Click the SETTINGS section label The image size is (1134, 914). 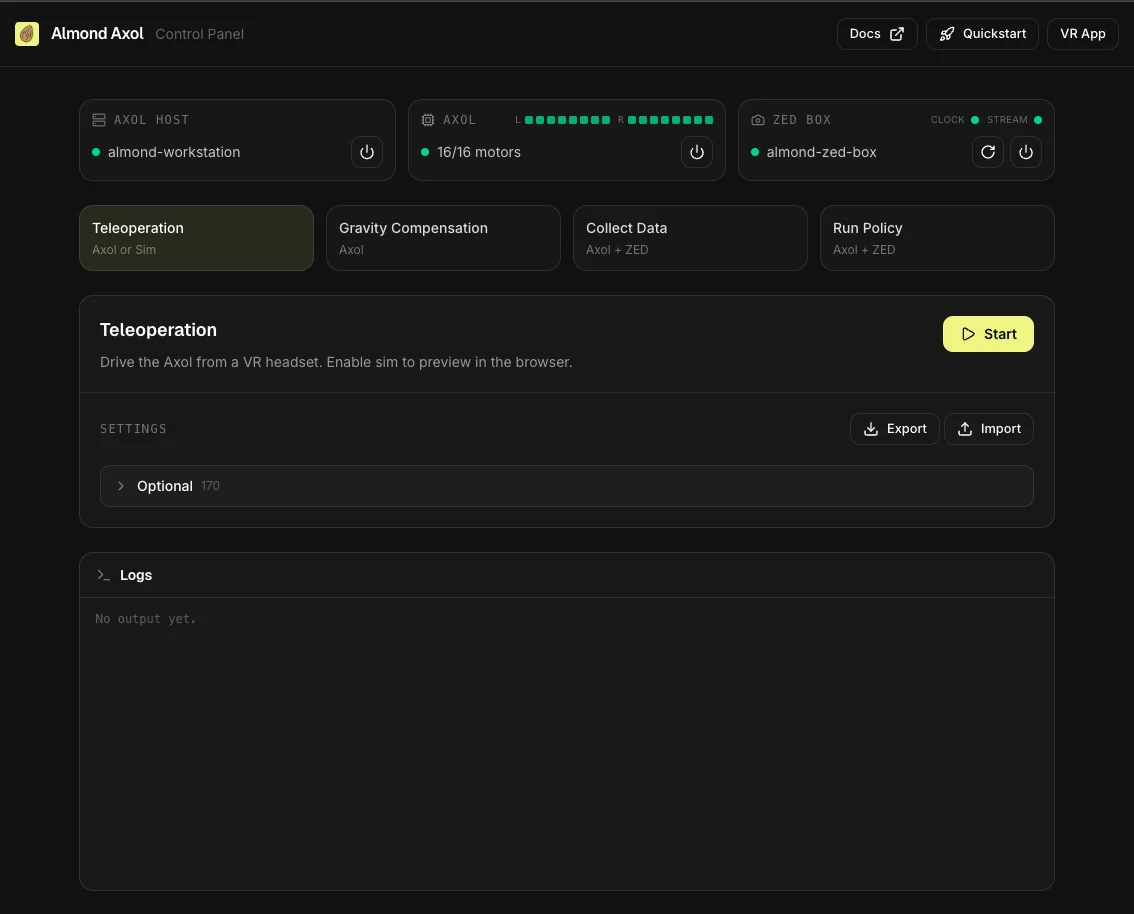click(133, 429)
